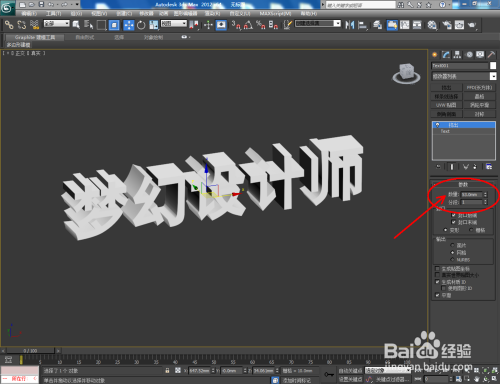Toggle Window/Crossing selection mode

(114, 25)
